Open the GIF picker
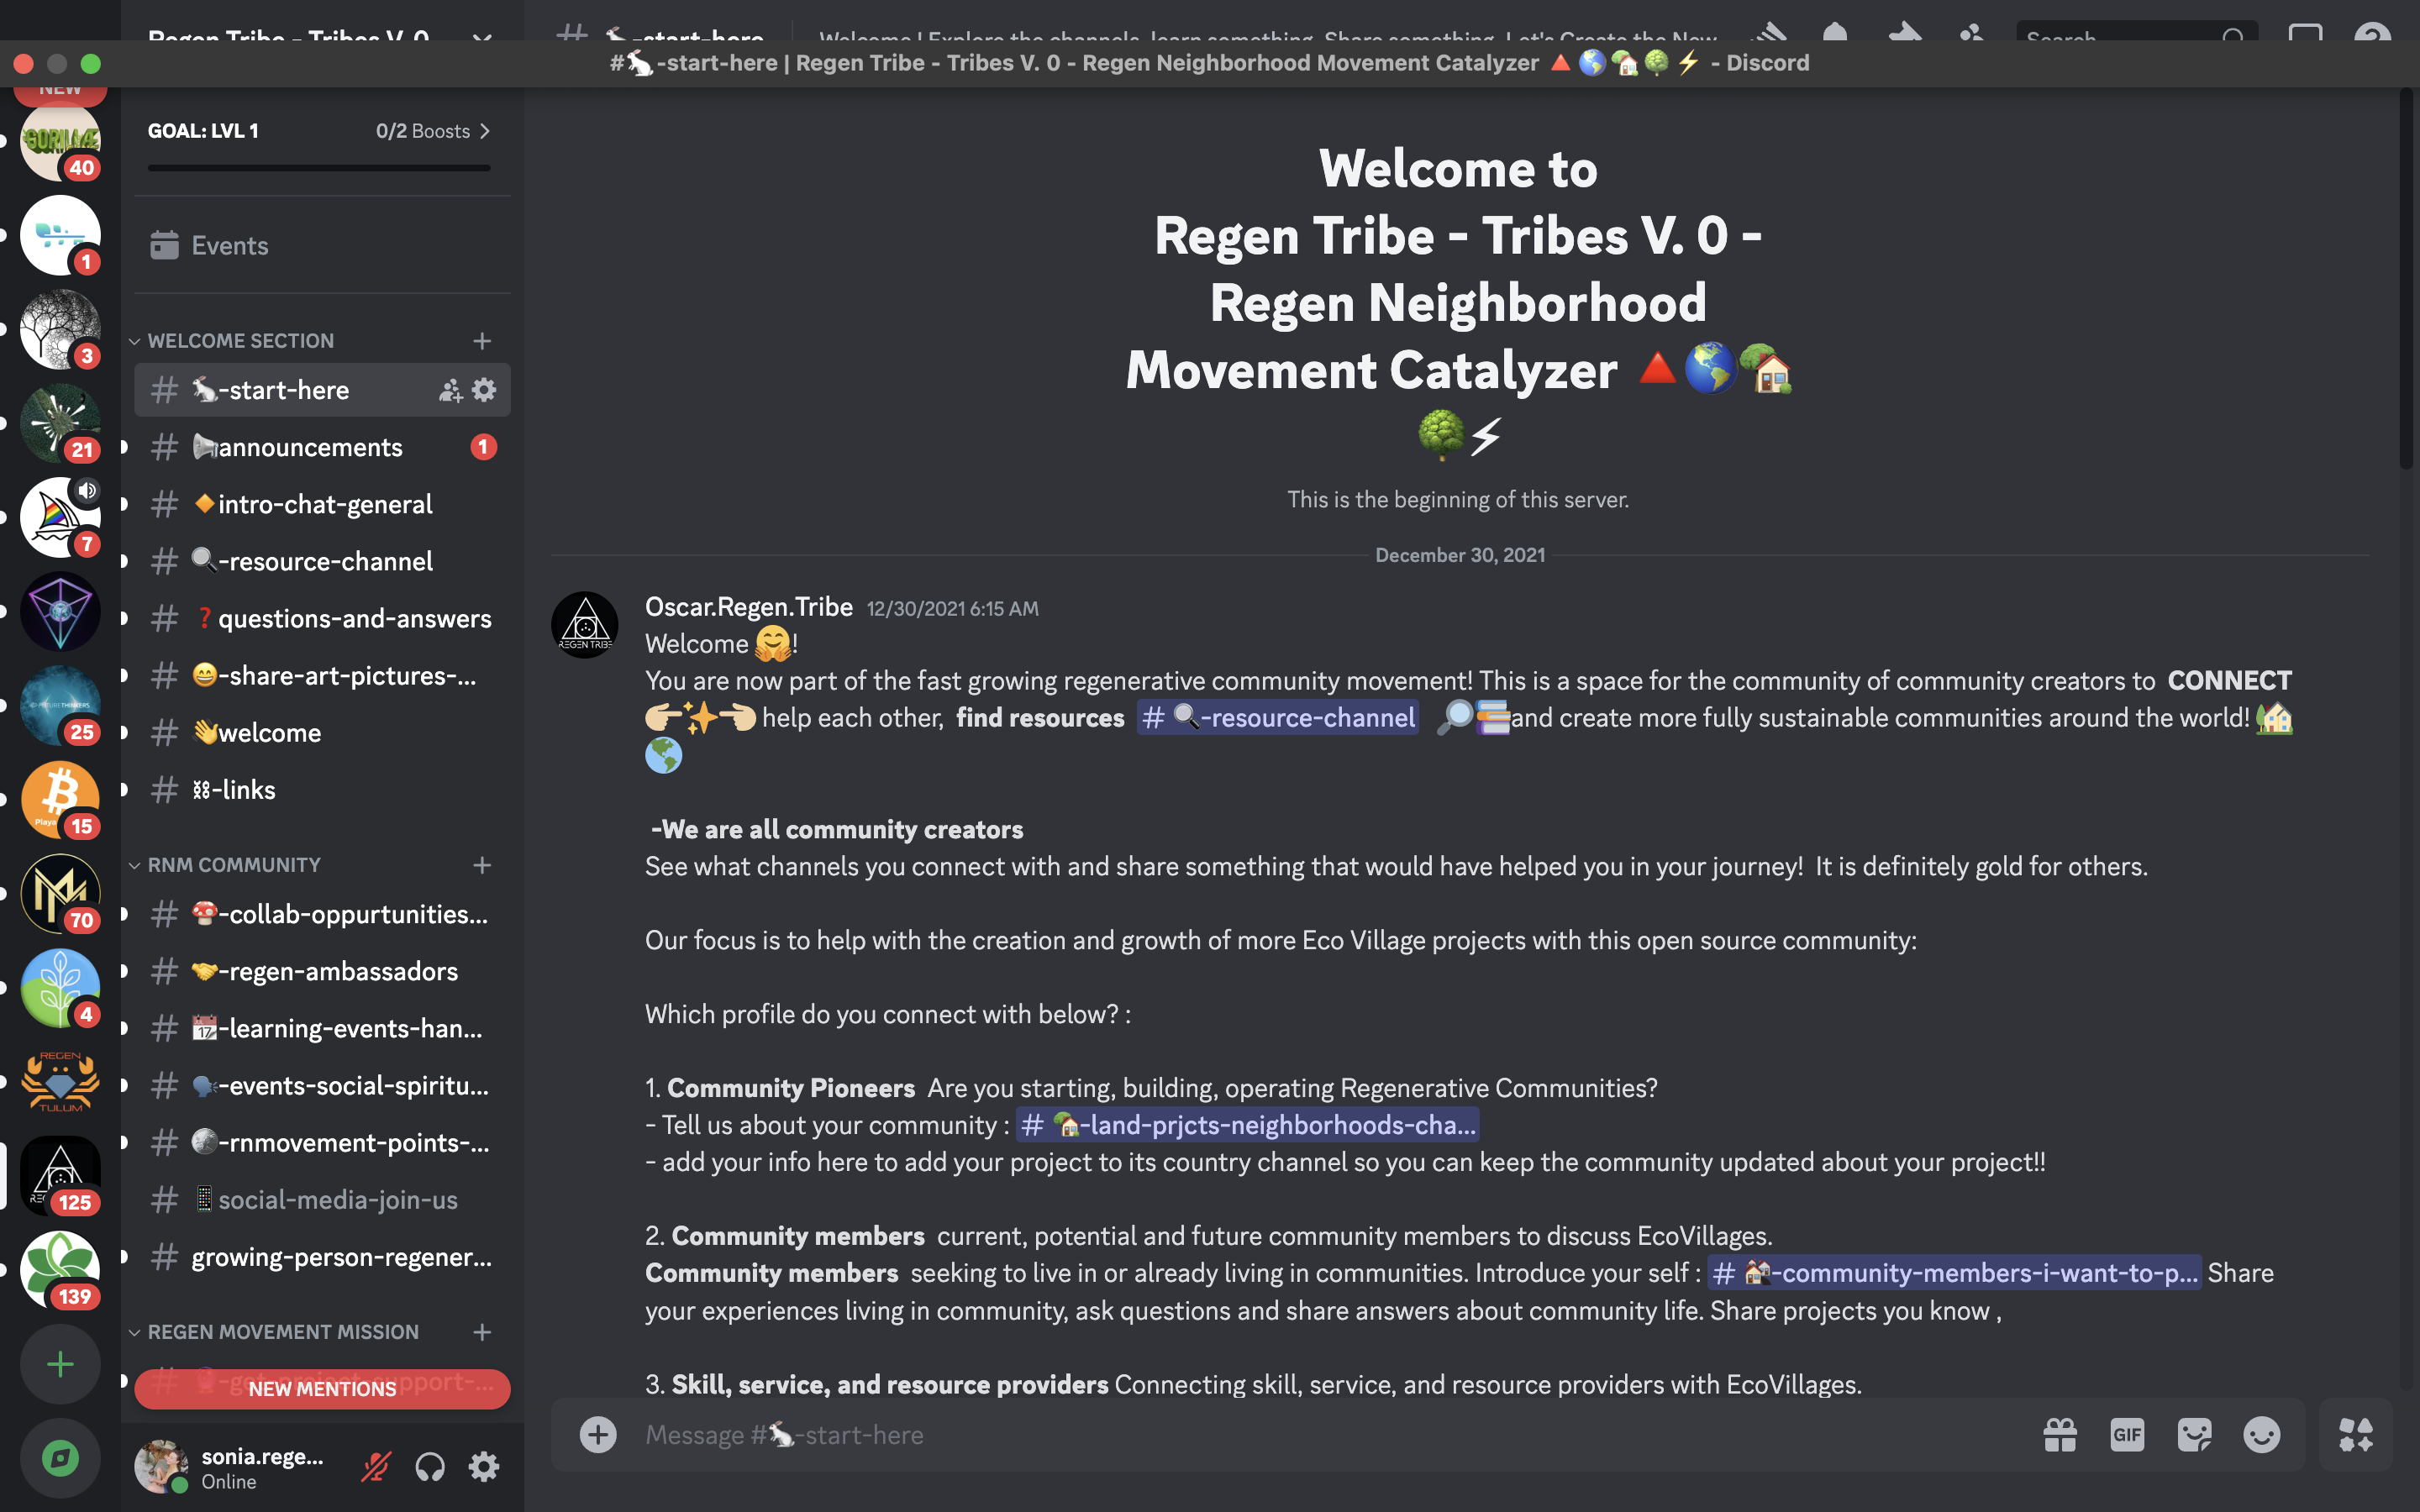The image size is (2420, 1512). (x=2127, y=1435)
